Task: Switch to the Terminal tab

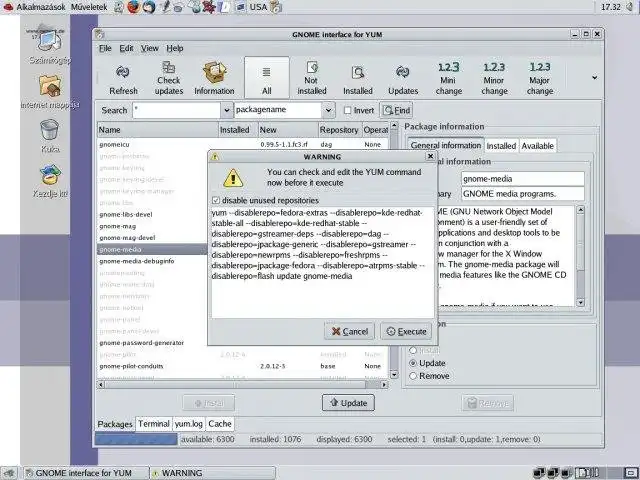Action: pos(153,424)
